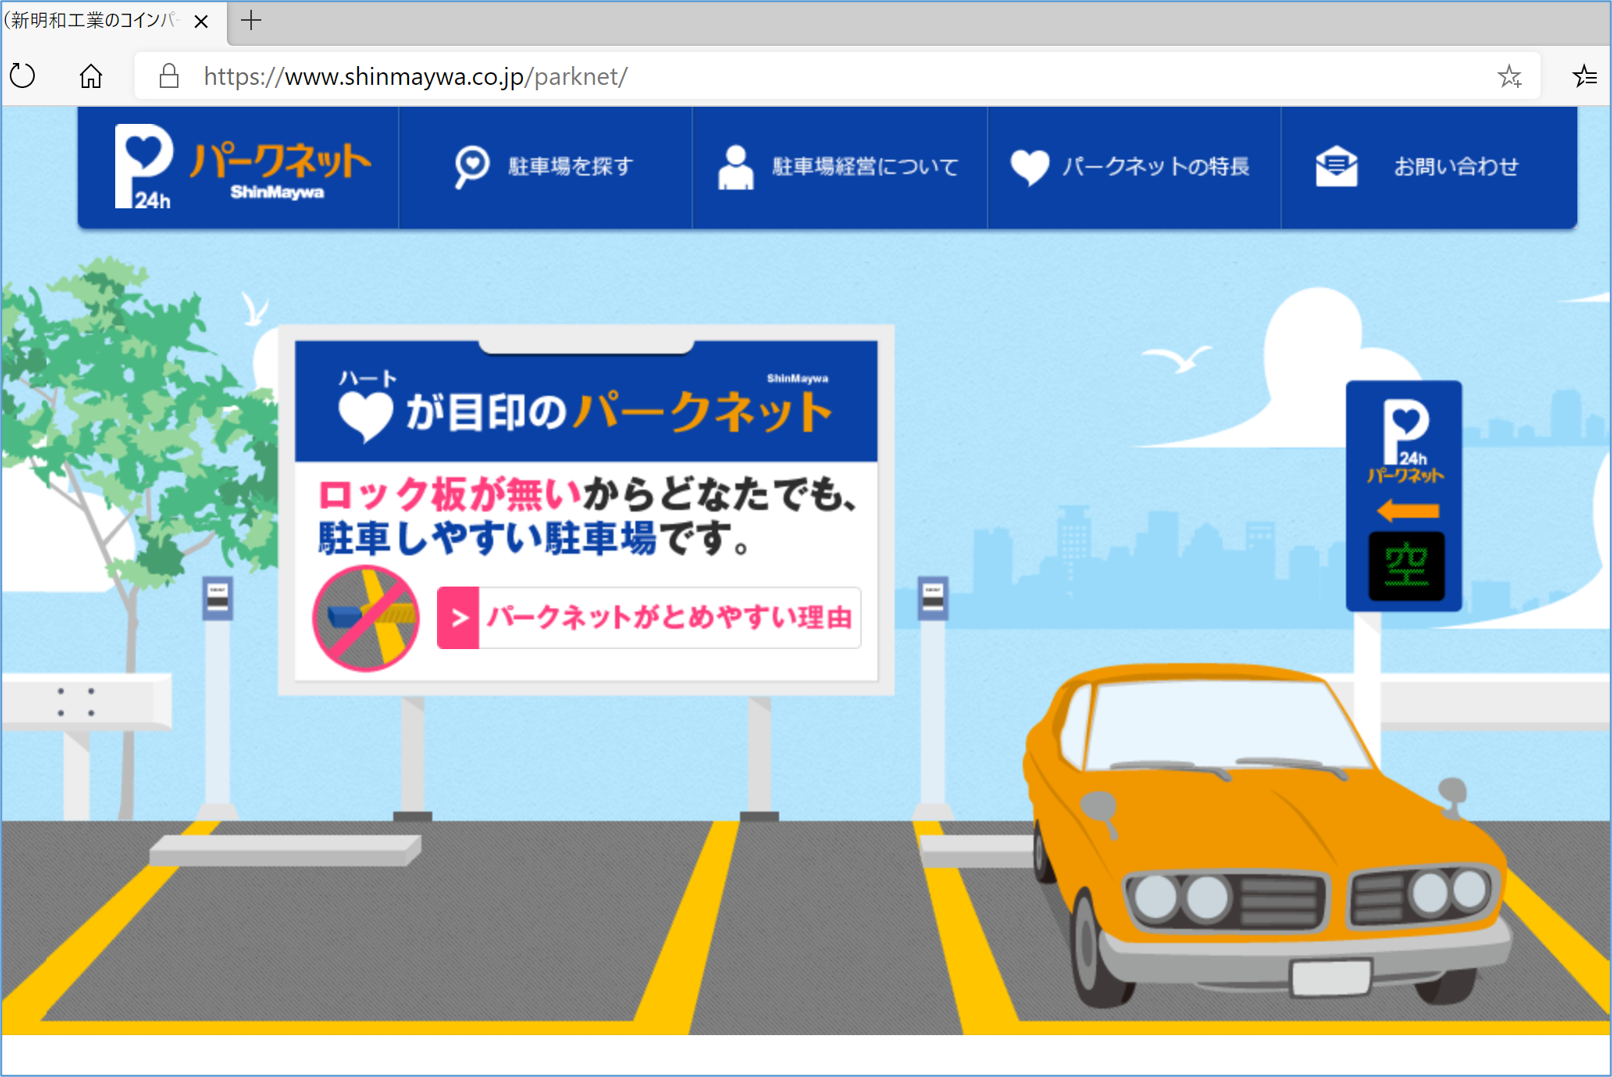The height and width of the screenshot is (1077, 1612).
Task: Open a new browser tab
Action: tap(251, 20)
